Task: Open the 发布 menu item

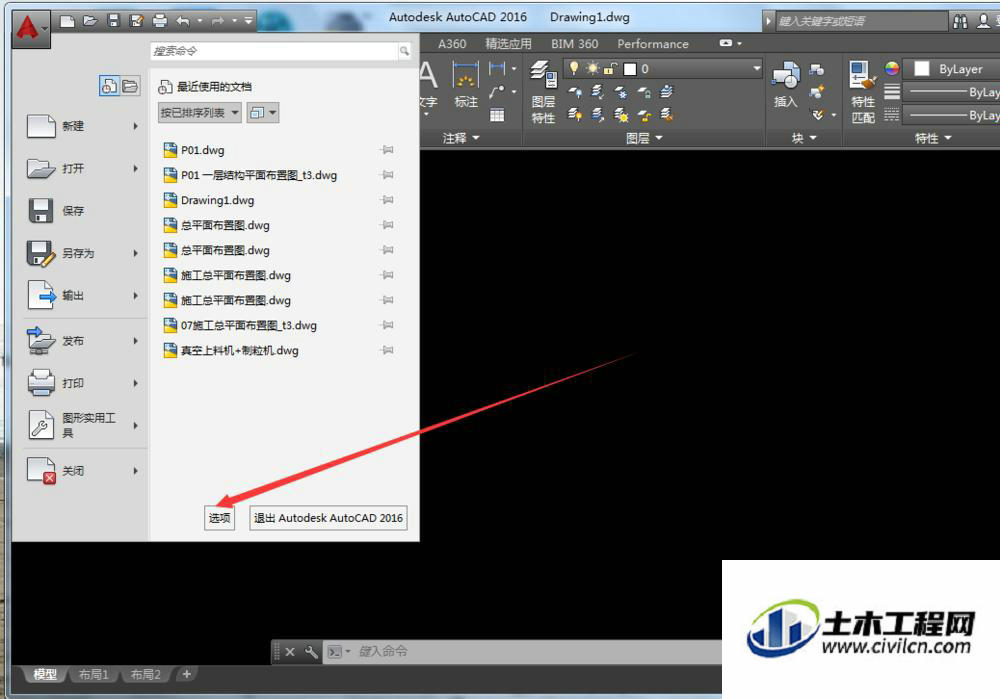Action: pos(82,341)
